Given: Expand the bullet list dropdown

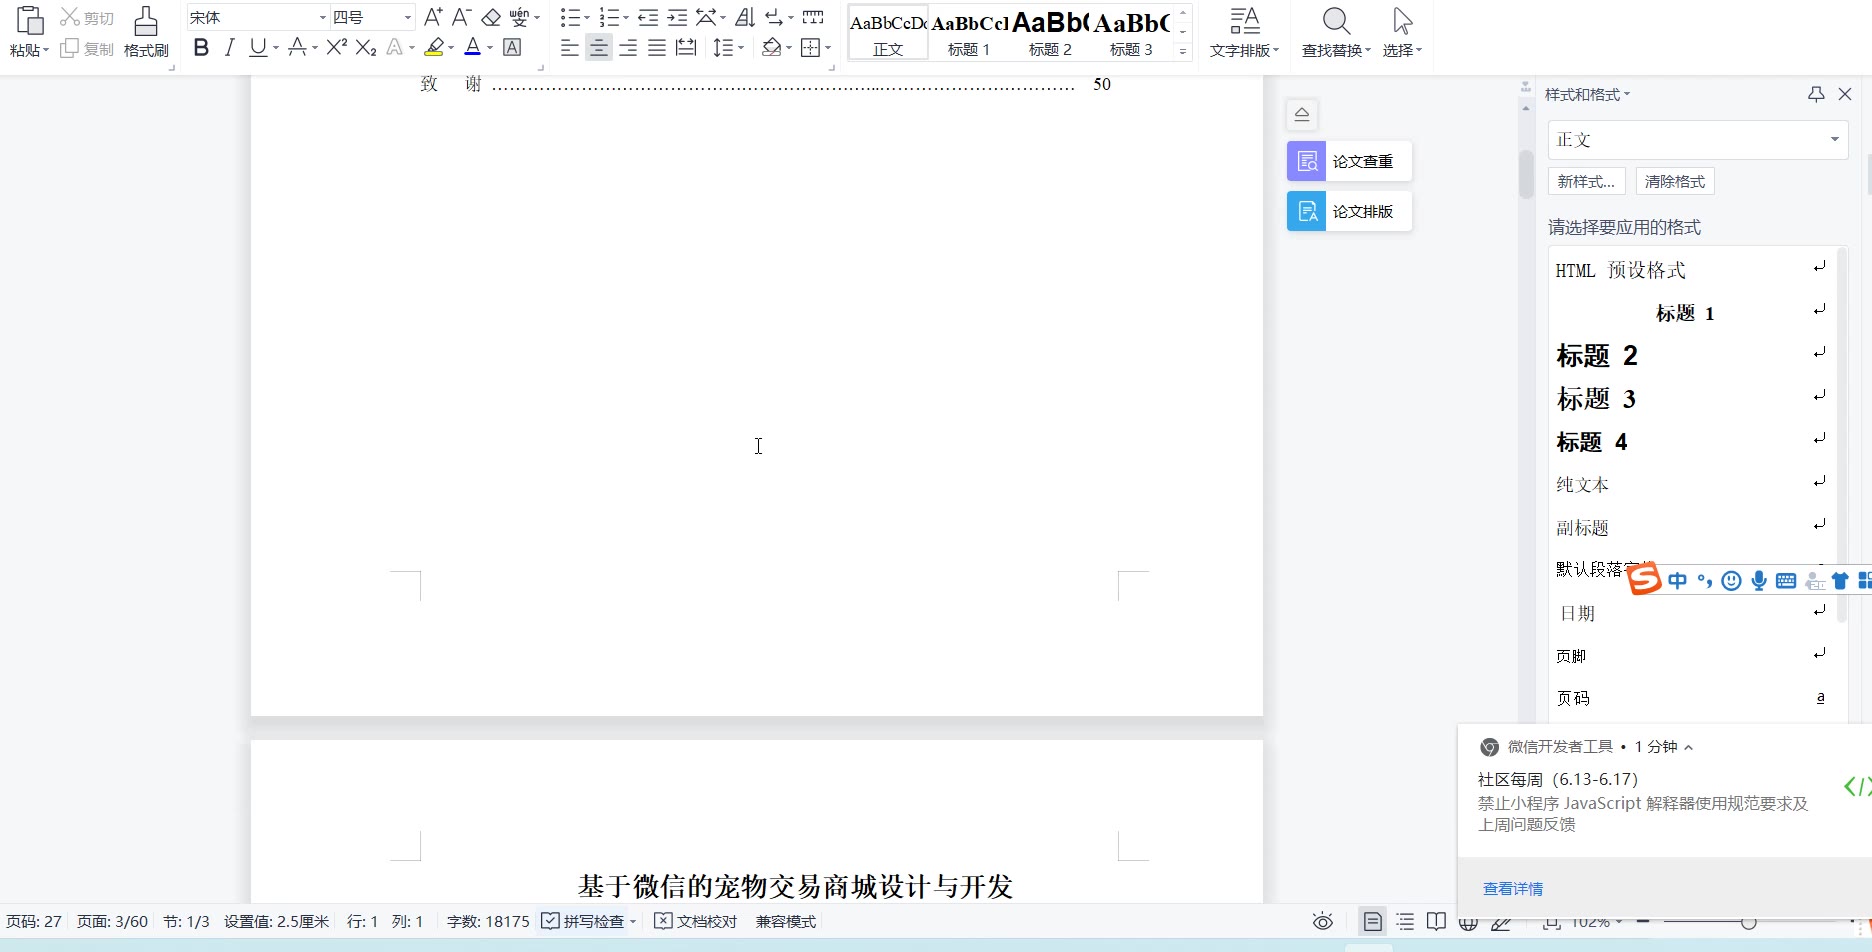Looking at the screenshot, I should point(586,18).
